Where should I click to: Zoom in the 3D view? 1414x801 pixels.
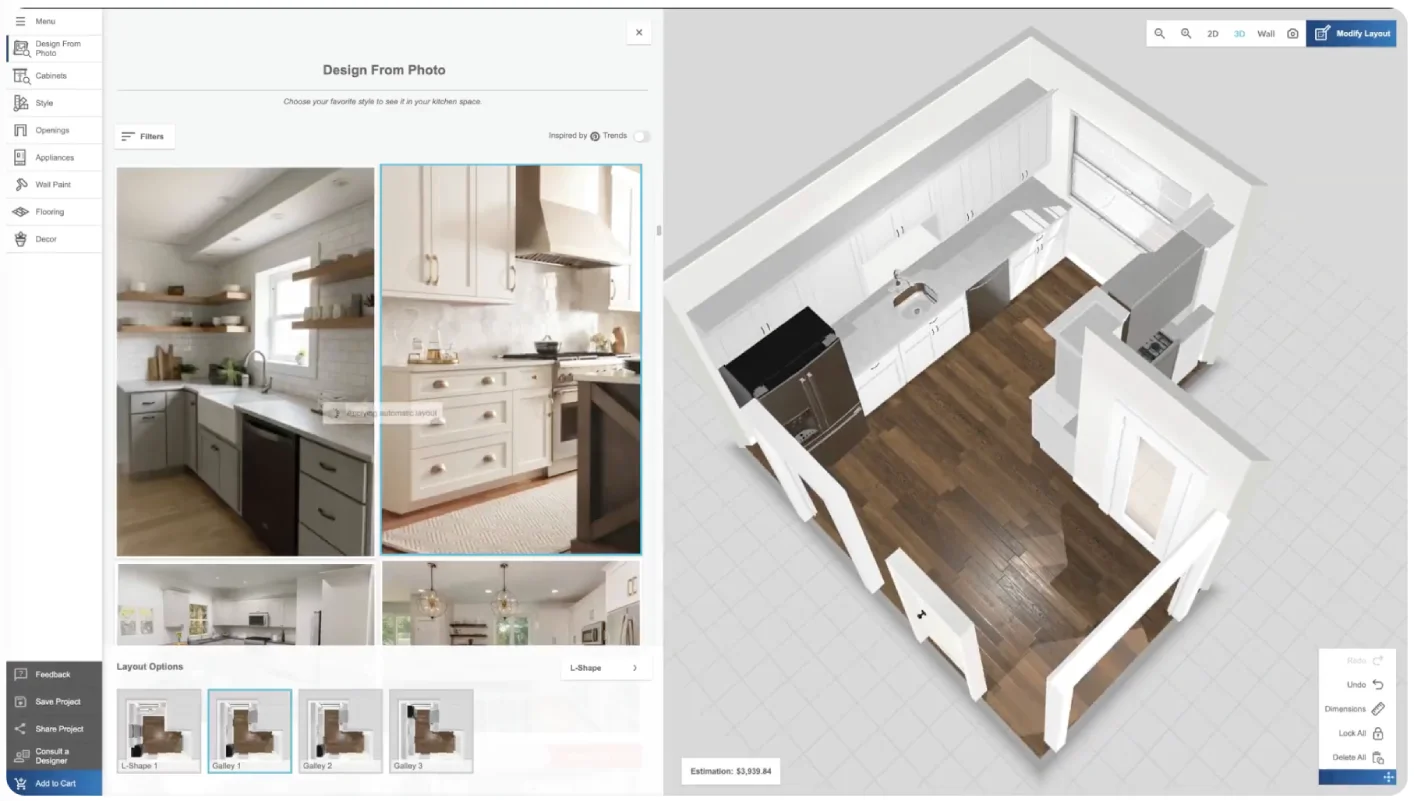coord(1186,33)
